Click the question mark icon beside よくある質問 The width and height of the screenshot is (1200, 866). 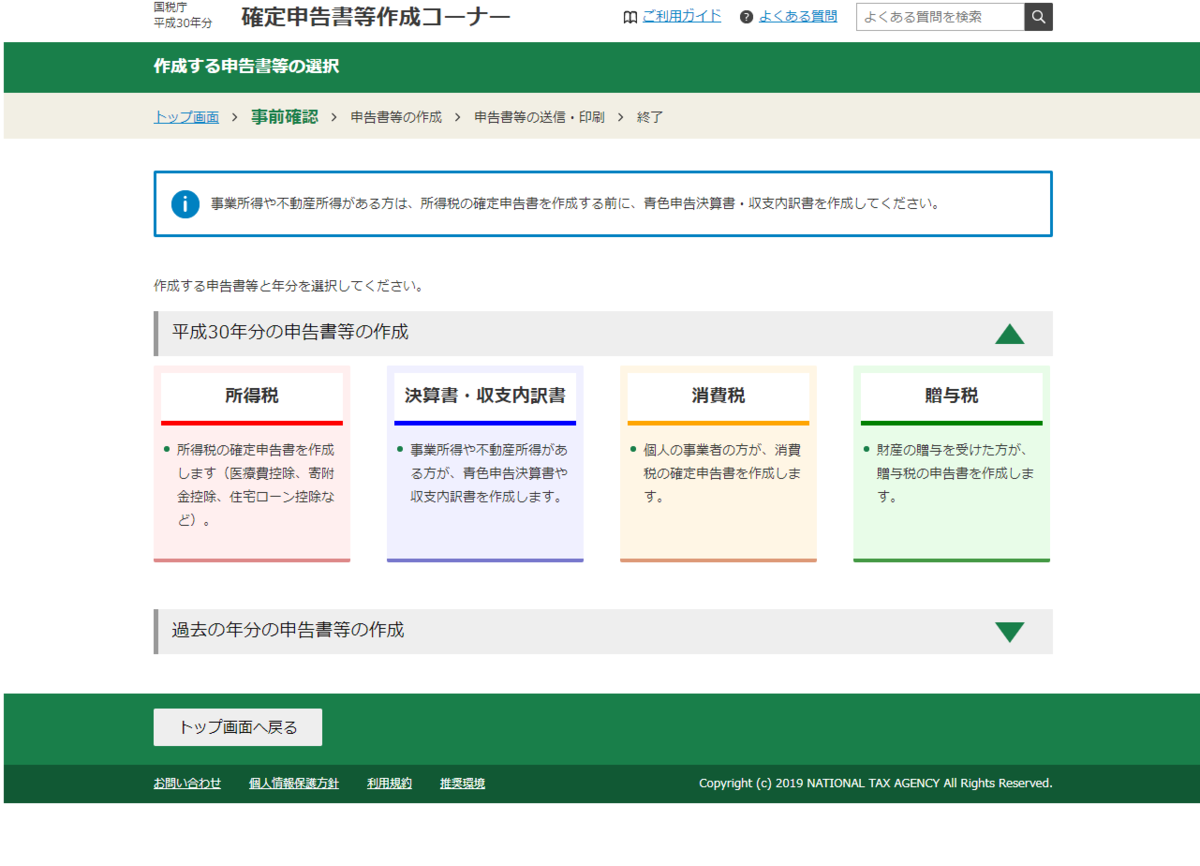746,17
